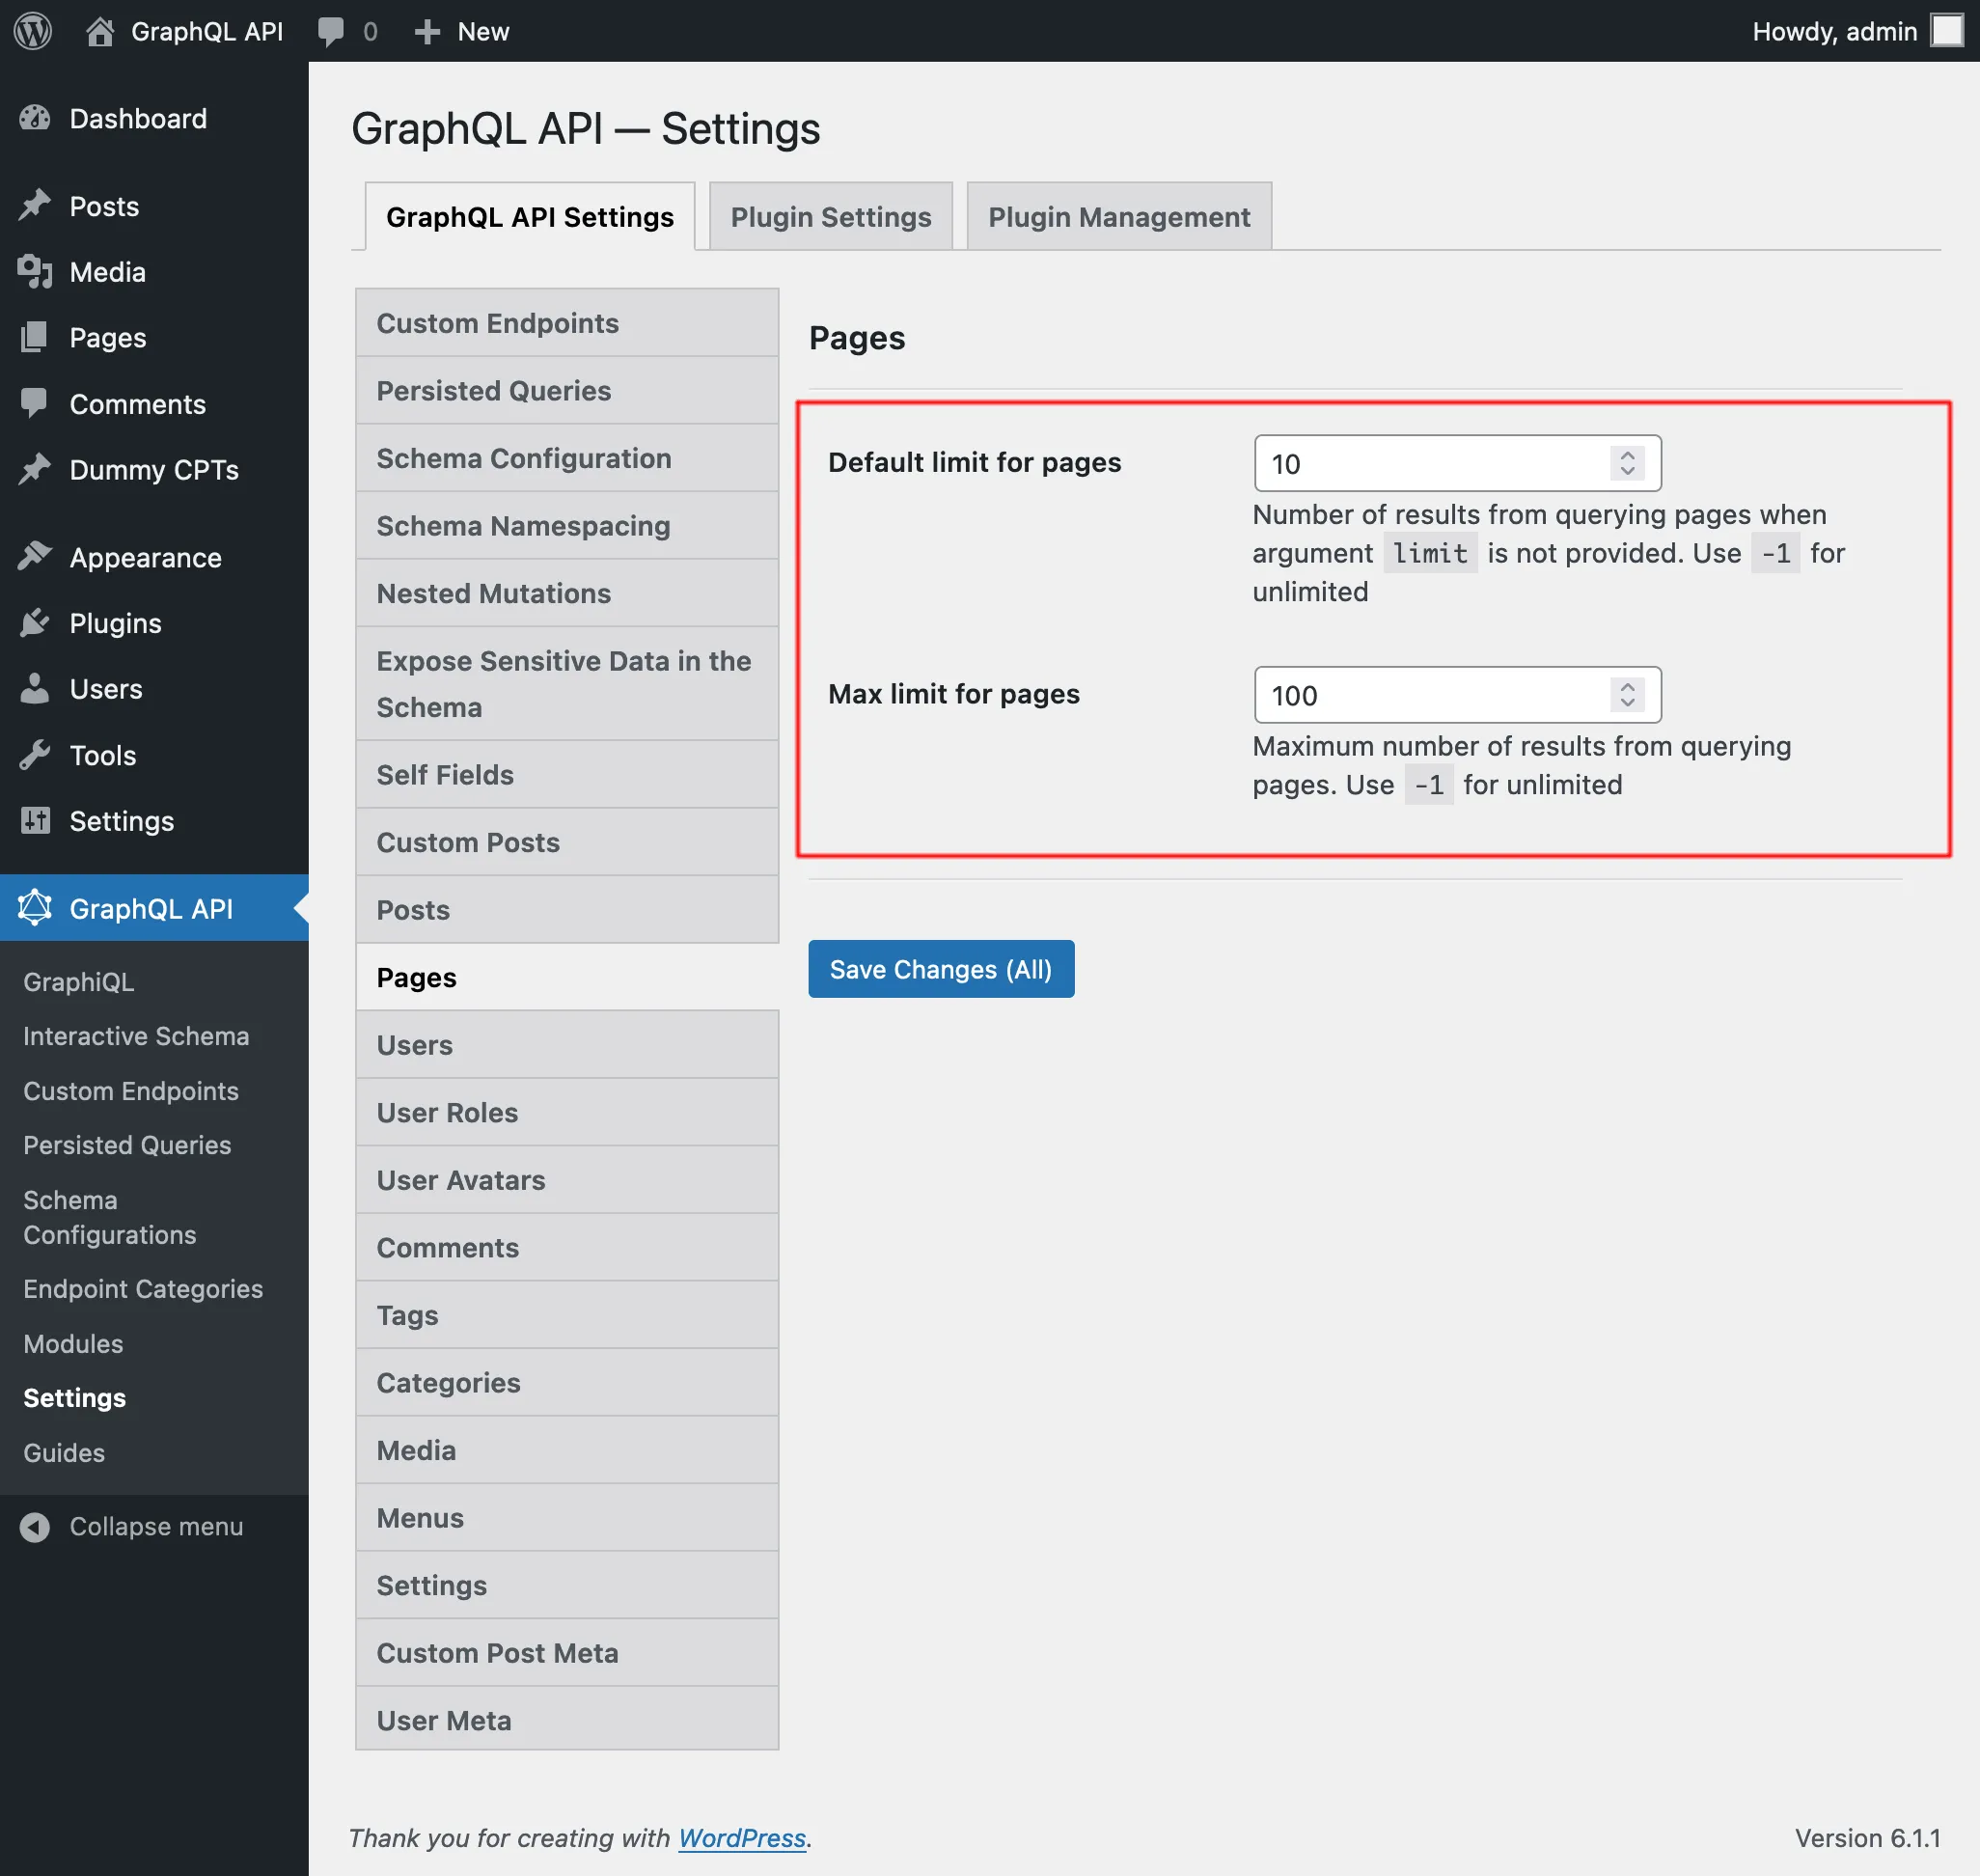Select the Categories section
Viewport: 1980px width, 1876px height.
click(567, 1382)
